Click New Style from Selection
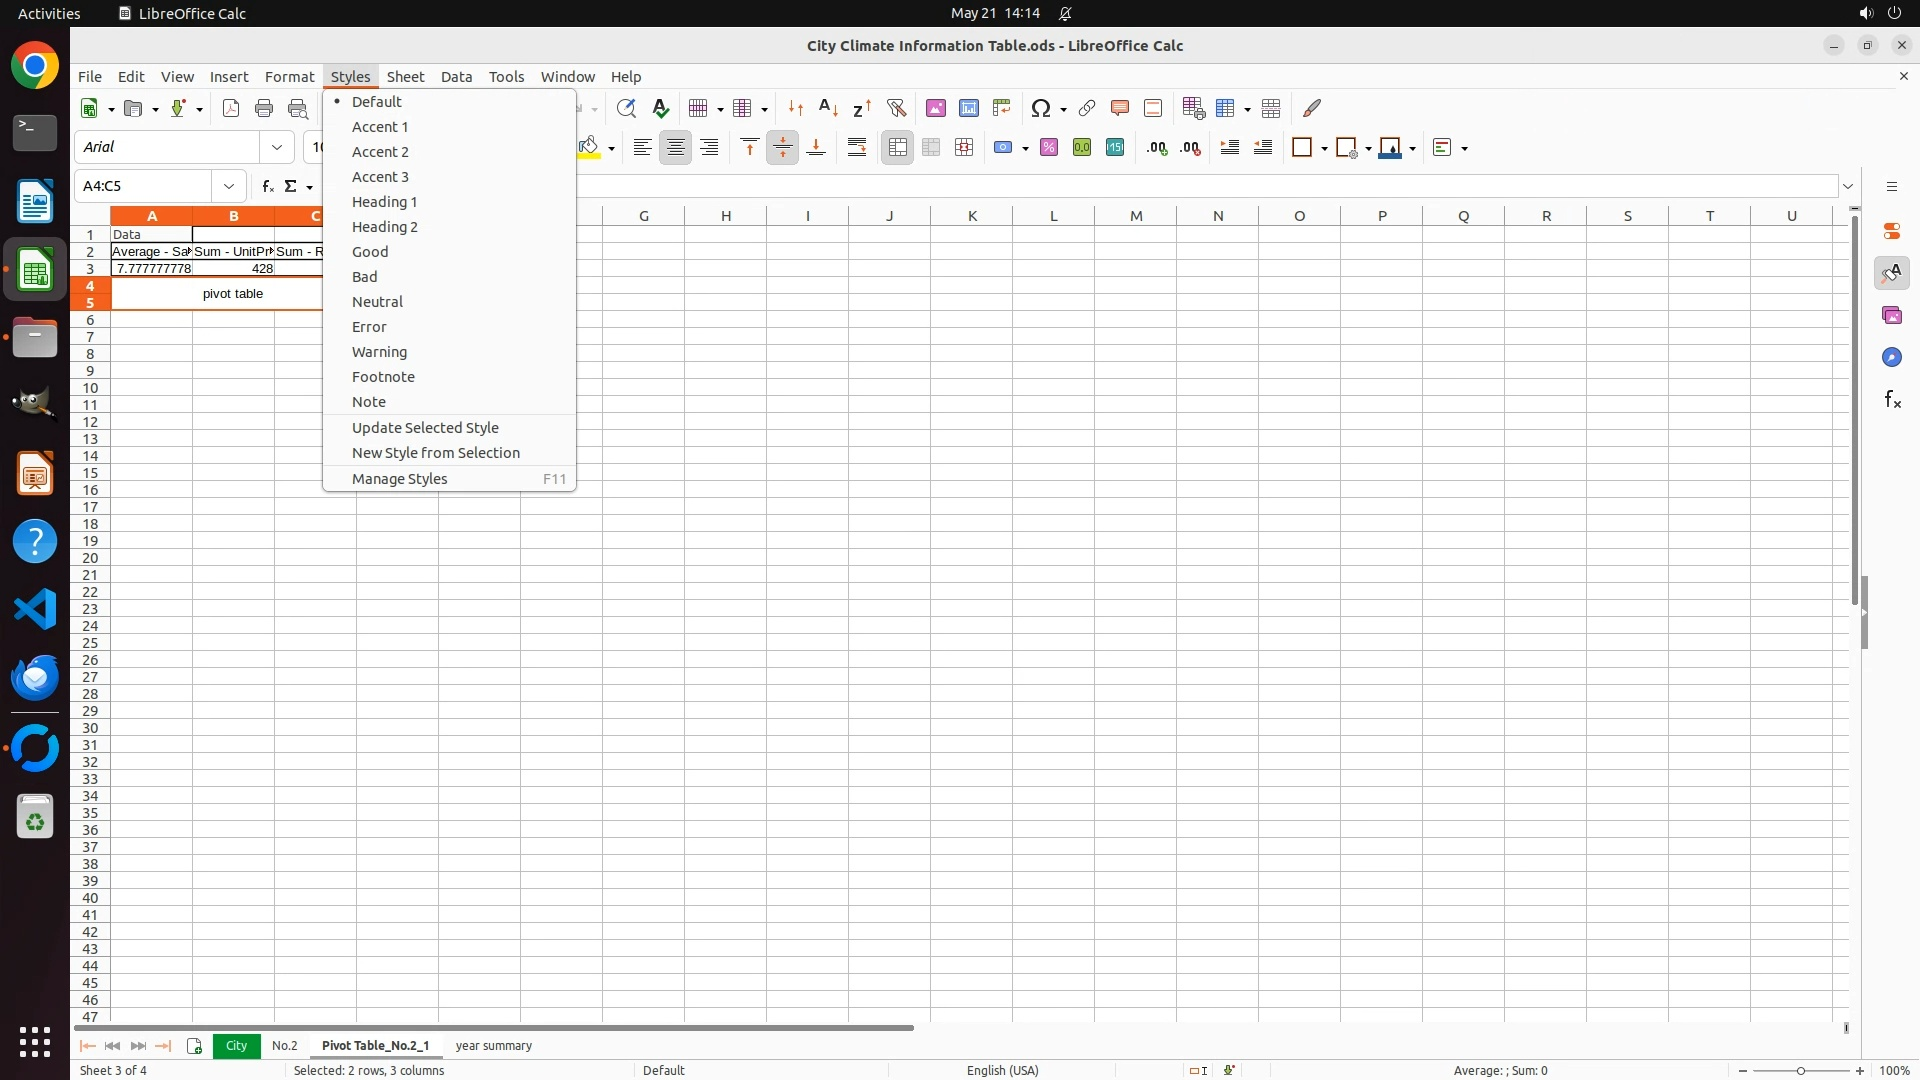The height and width of the screenshot is (1080, 1920). coord(435,453)
